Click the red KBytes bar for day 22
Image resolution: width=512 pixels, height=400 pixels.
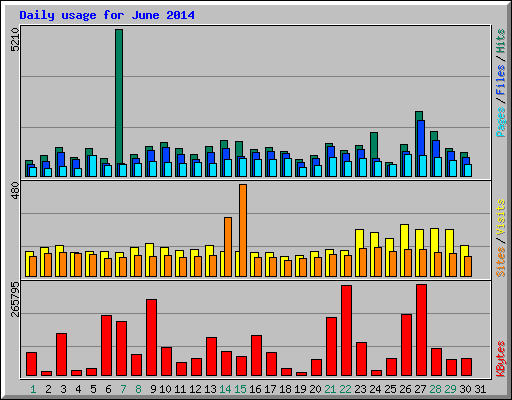coord(346,331)
